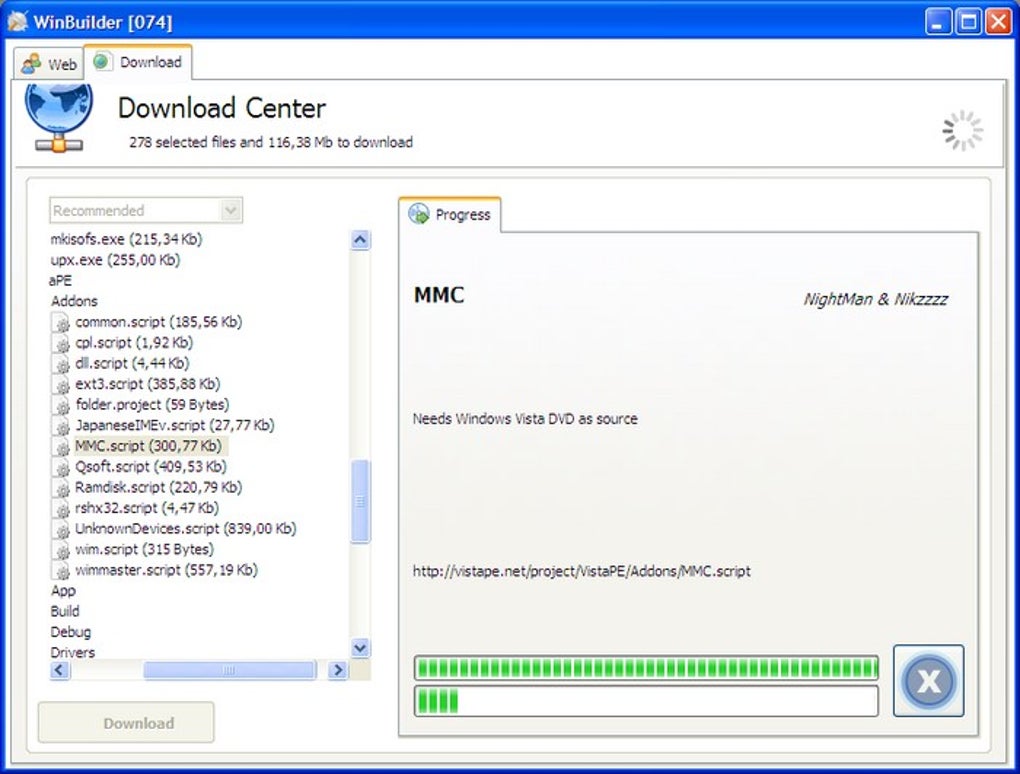This screenshot has width=1020, height=774.
Task: Click 'Needs Windows Vista DVD as source'
Action: click(x=525, y=419)
